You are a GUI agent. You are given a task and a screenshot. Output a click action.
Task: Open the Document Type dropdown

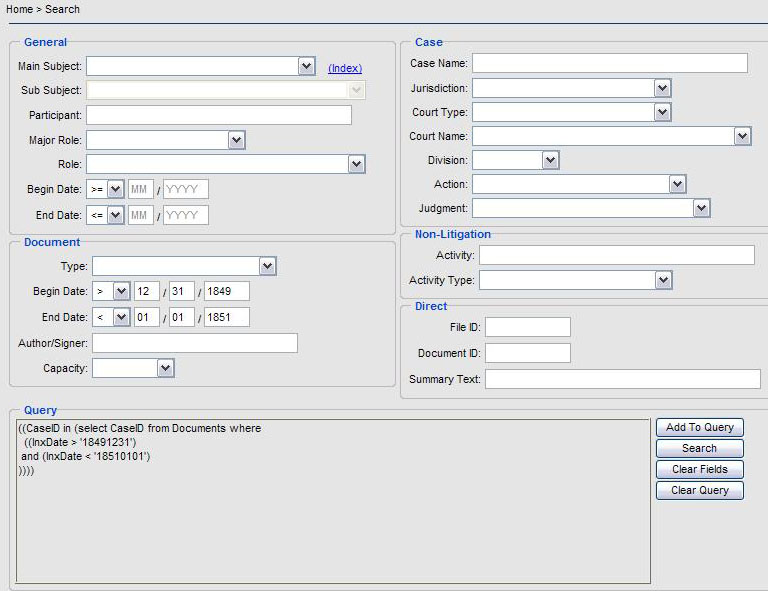[x=184, y=266]
